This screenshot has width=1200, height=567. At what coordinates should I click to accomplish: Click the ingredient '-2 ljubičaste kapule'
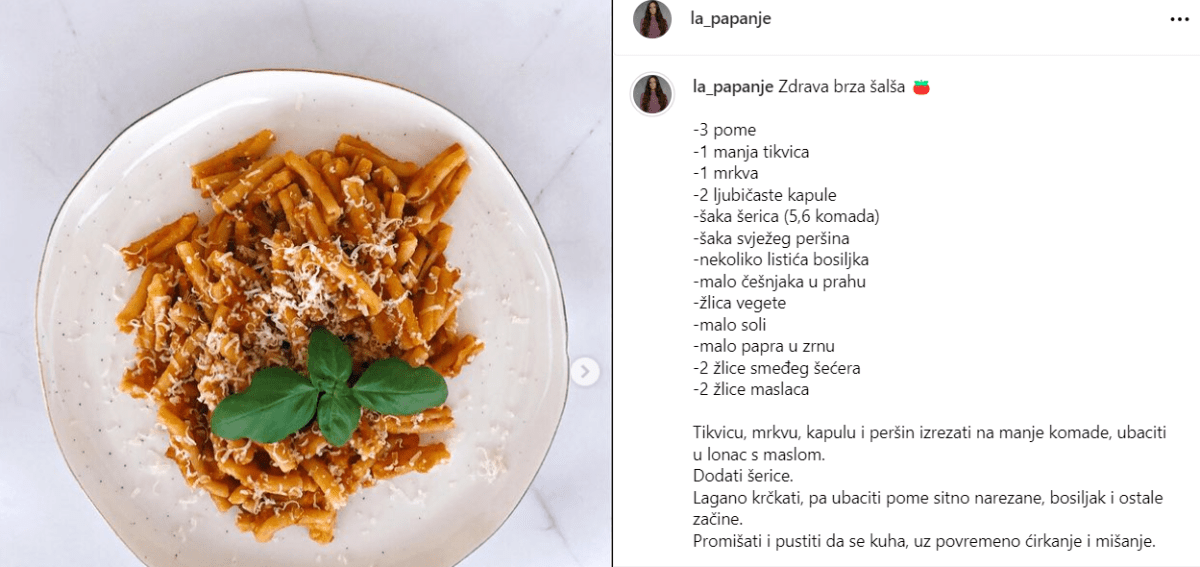coord(764,195)
